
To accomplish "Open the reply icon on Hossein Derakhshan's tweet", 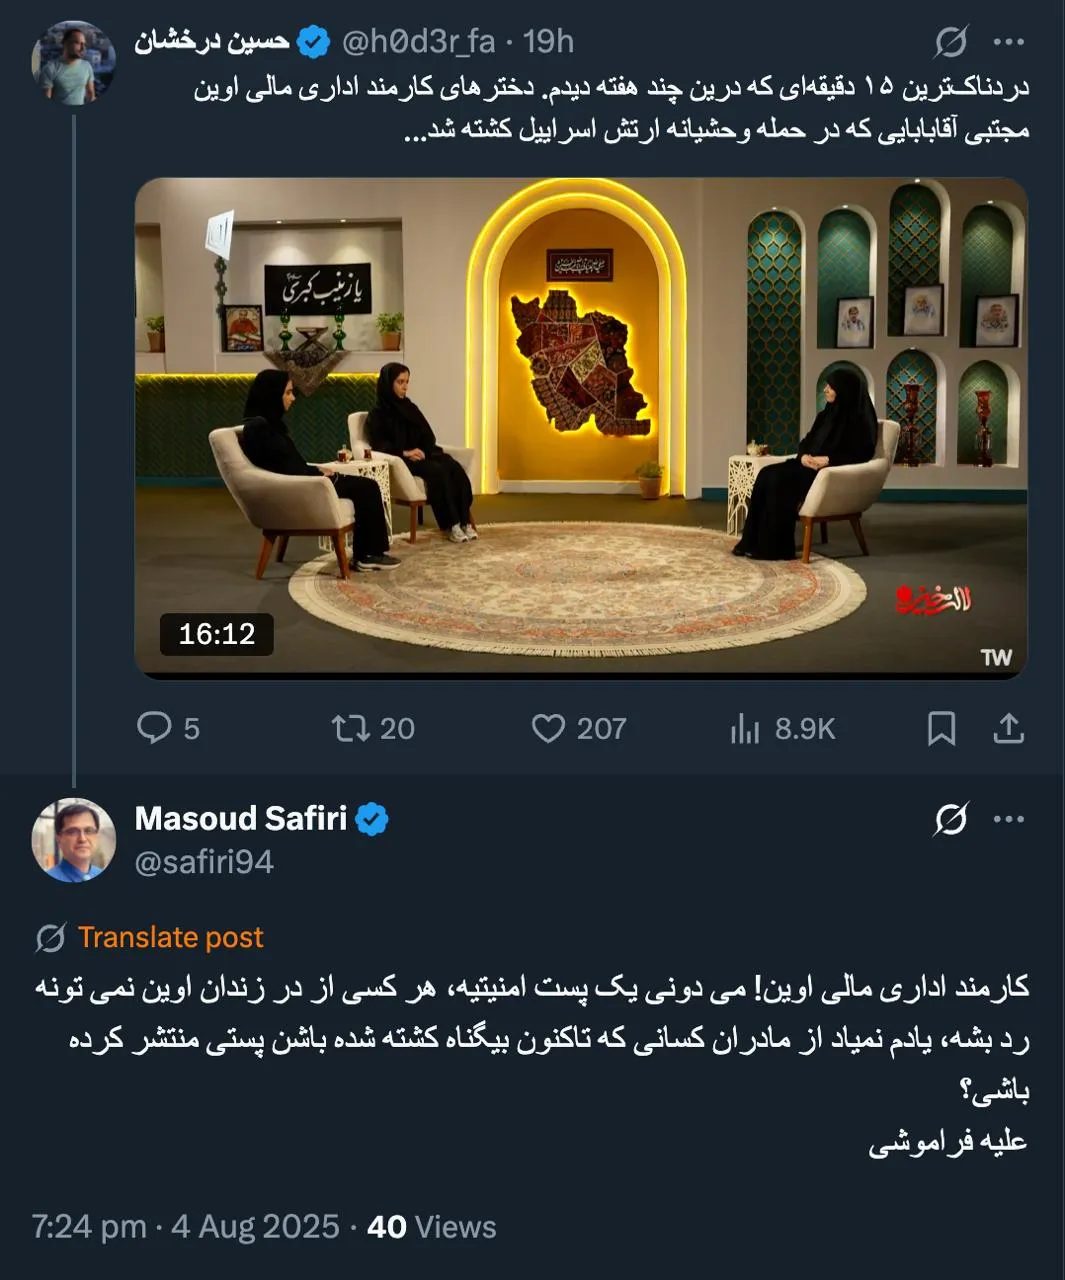I will point(152,729).
